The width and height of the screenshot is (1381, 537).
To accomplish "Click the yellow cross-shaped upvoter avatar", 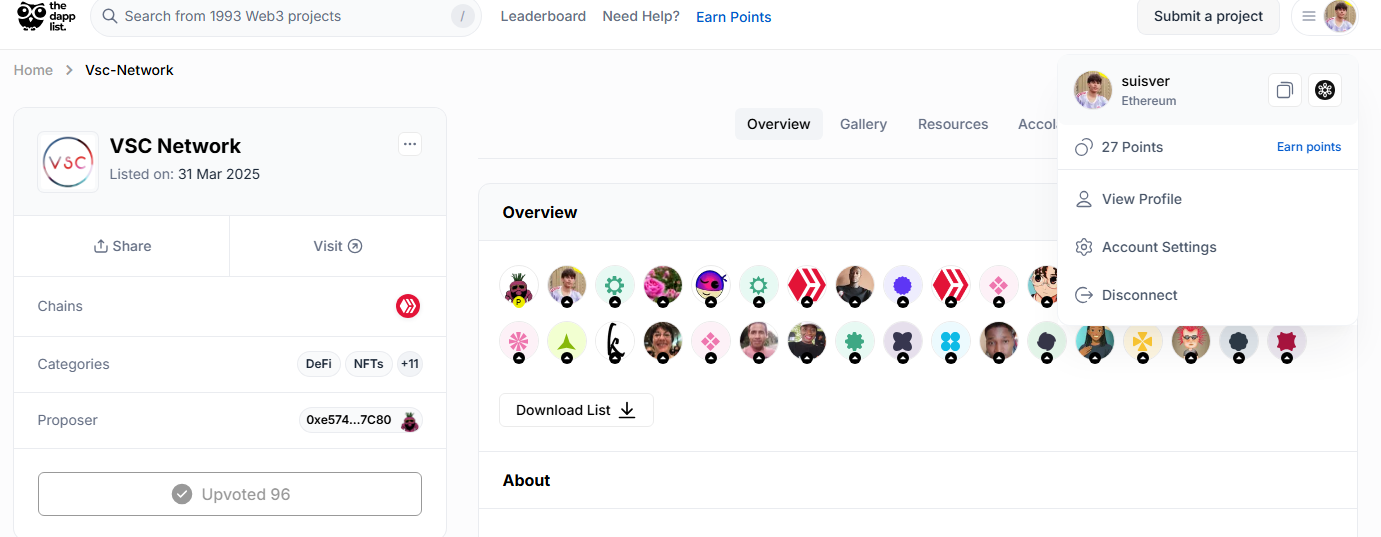I will pyautogui.click(x=1143, y=342).
